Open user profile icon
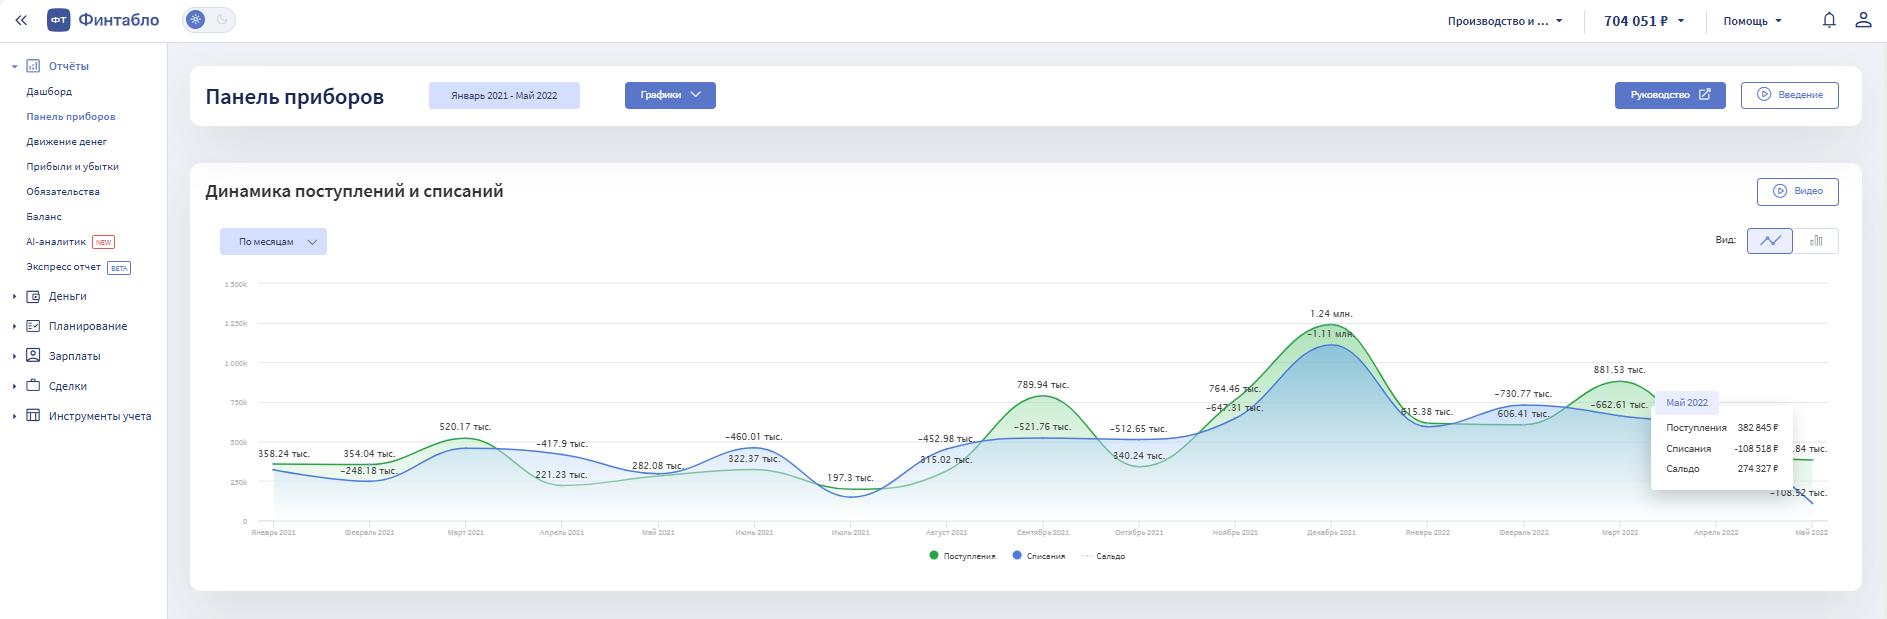This screenshot has height=619, width=1887. [x=1863, y=20]
